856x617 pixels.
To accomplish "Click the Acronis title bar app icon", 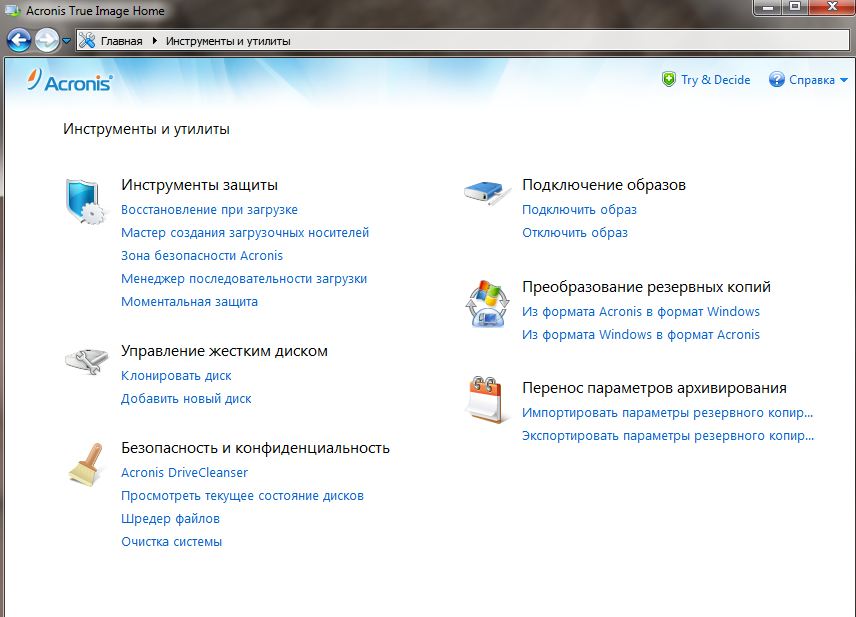I will tap(12, 10).
